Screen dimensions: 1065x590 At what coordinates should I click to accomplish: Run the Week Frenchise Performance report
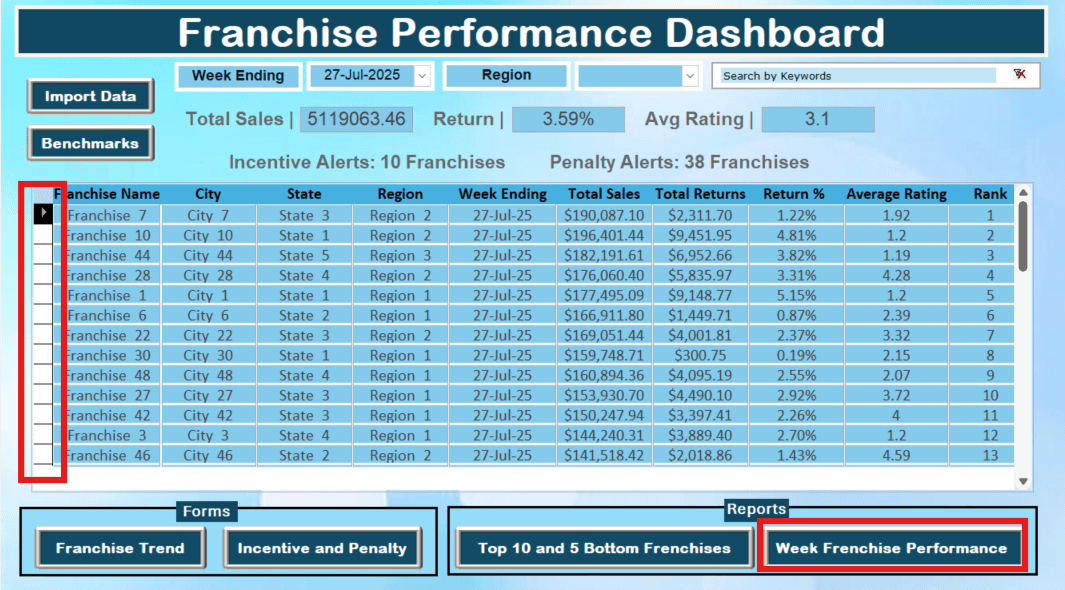tap(891, 548)
